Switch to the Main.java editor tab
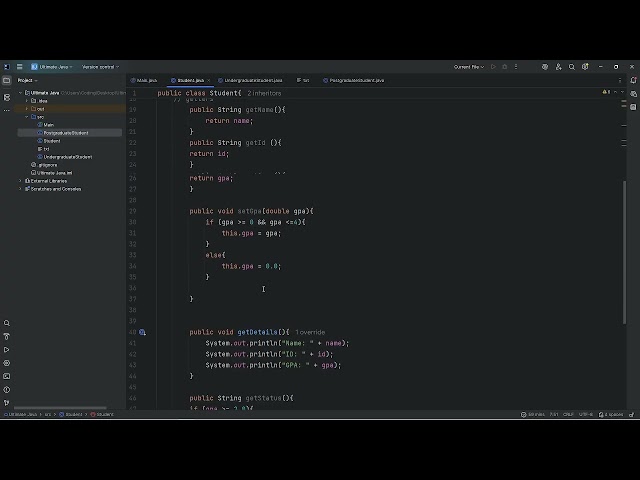Screen dimensions: 640x480 (x=144, y=80)
